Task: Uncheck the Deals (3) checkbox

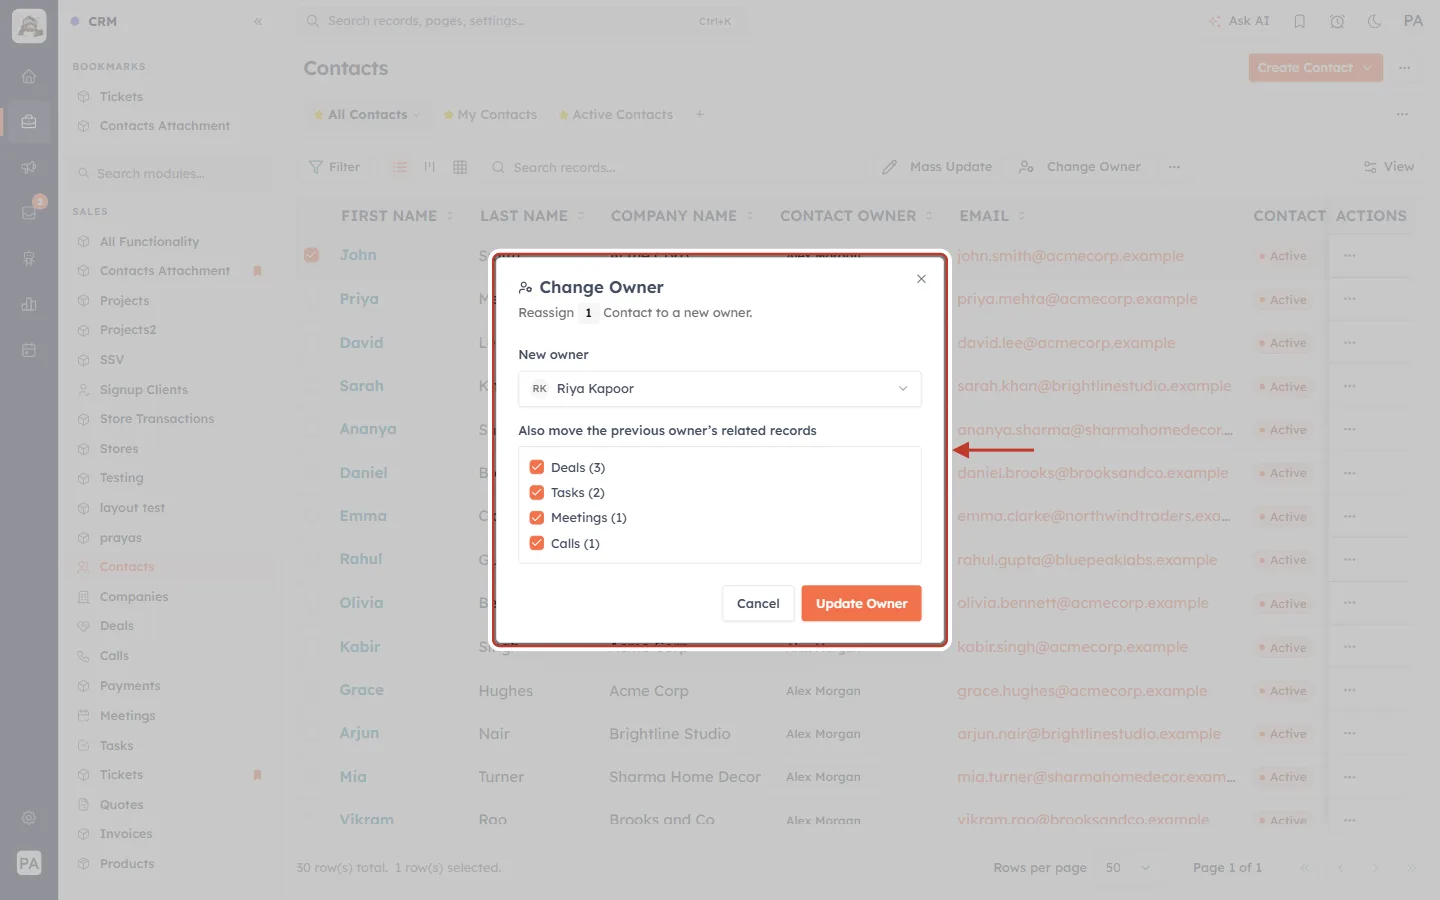Action: 537,467
